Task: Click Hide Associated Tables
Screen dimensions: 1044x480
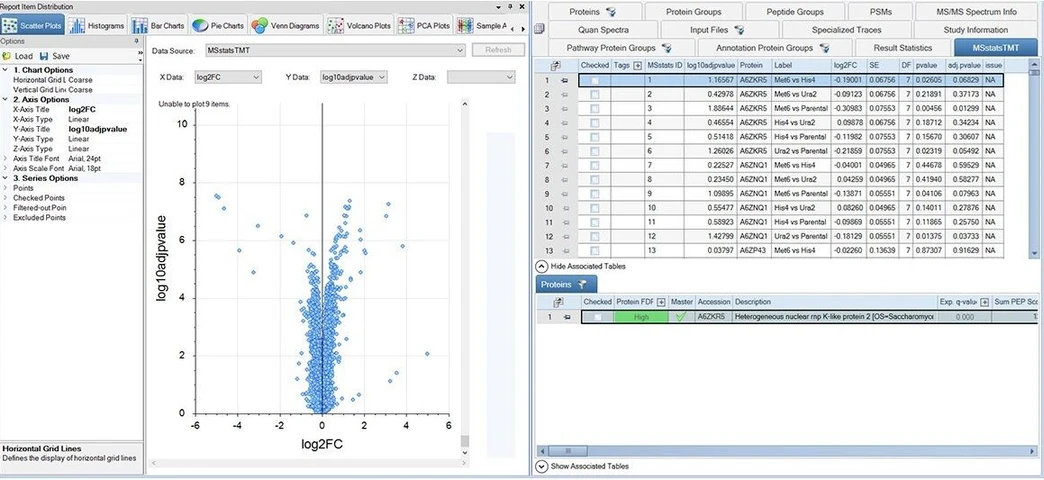Action: point(581,266)
